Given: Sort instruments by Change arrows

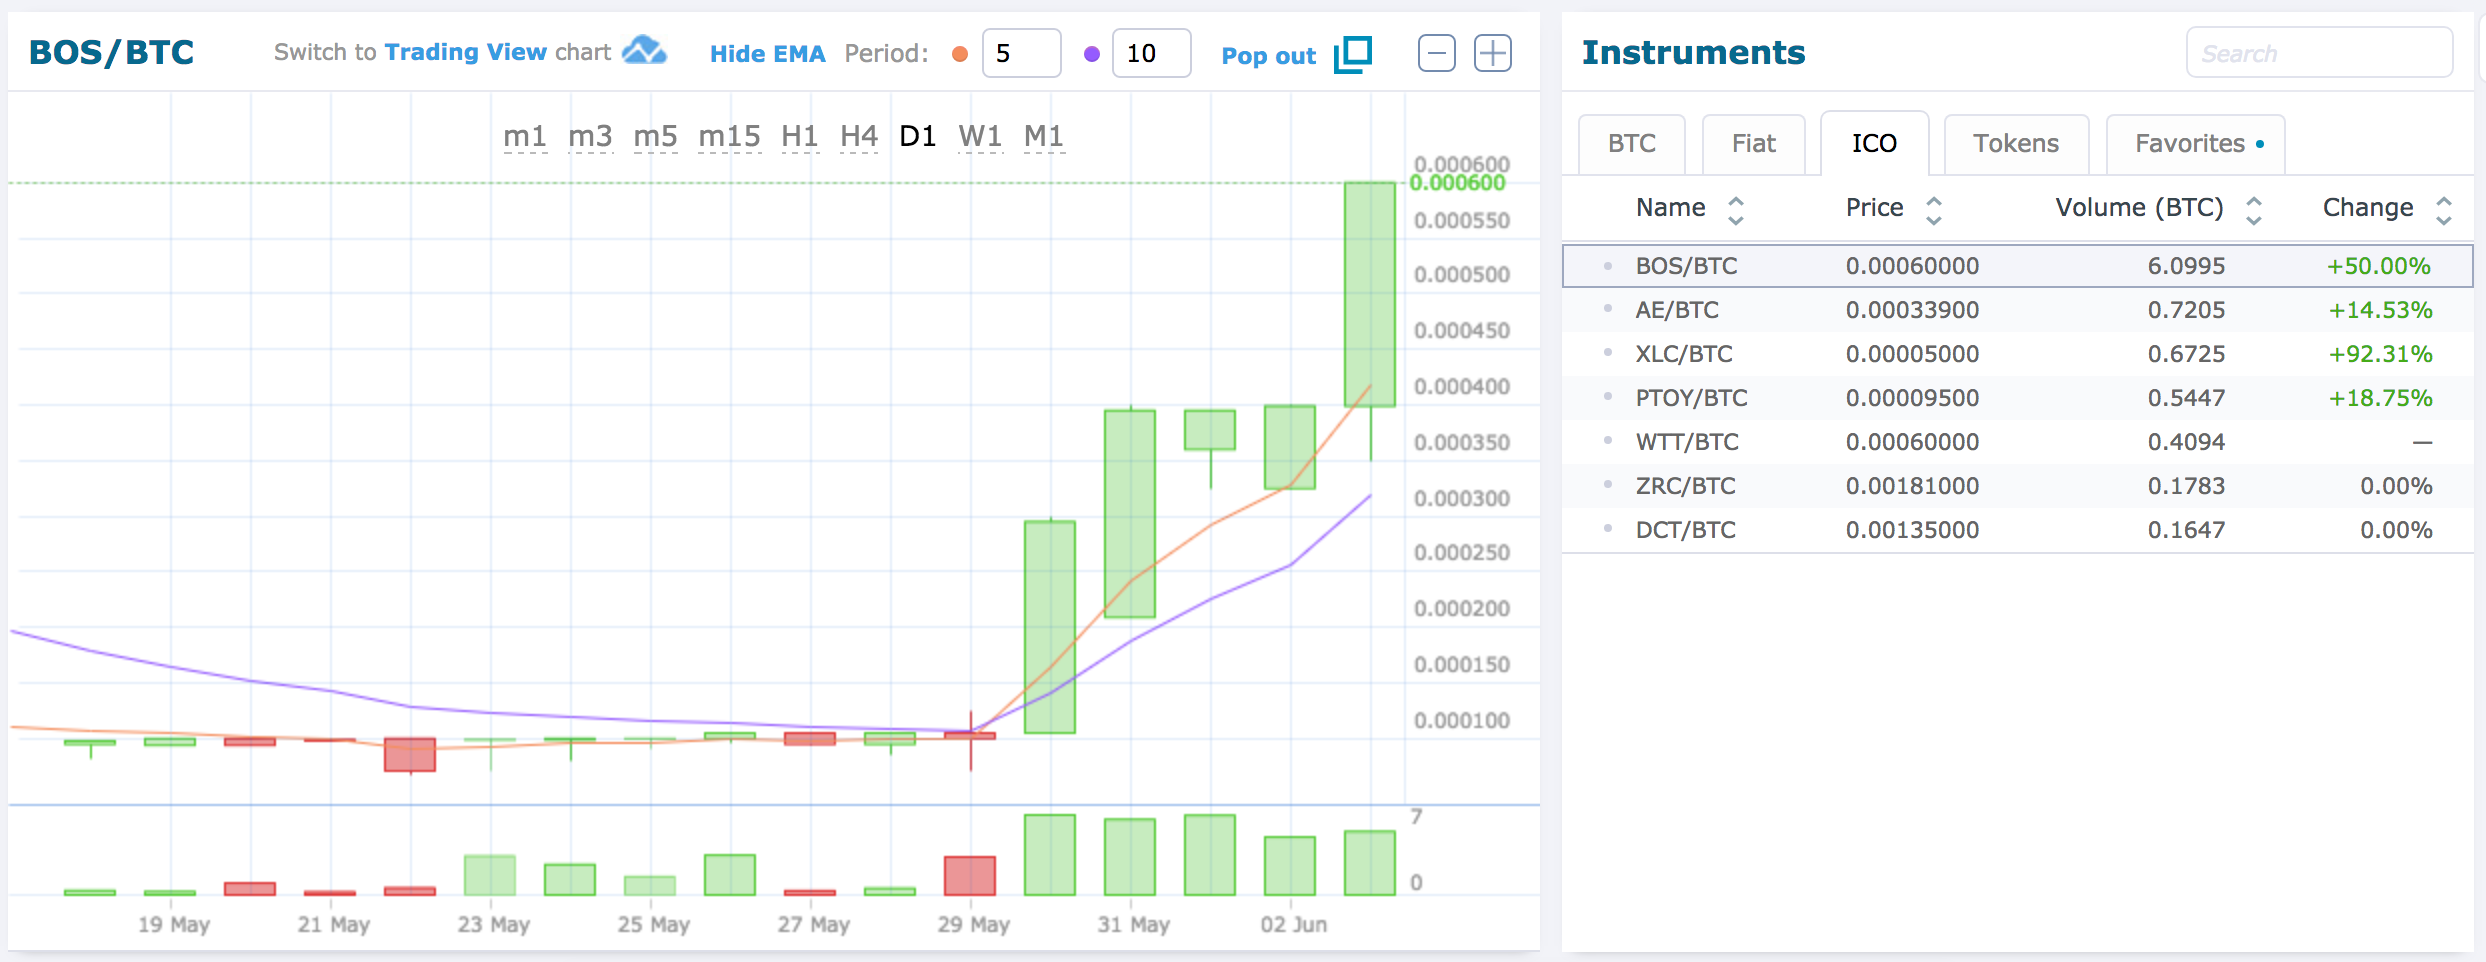Looking at the screenshot, I should pyautogui.click(x=2444, y=210).
